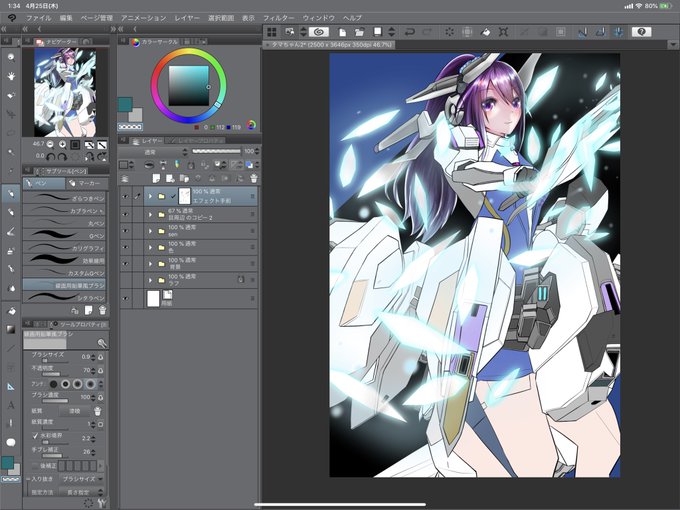This screenshot has height=510, width=680.
Task: Click the zoom out icon in the Navigator
Action: (x=50, y=144)
